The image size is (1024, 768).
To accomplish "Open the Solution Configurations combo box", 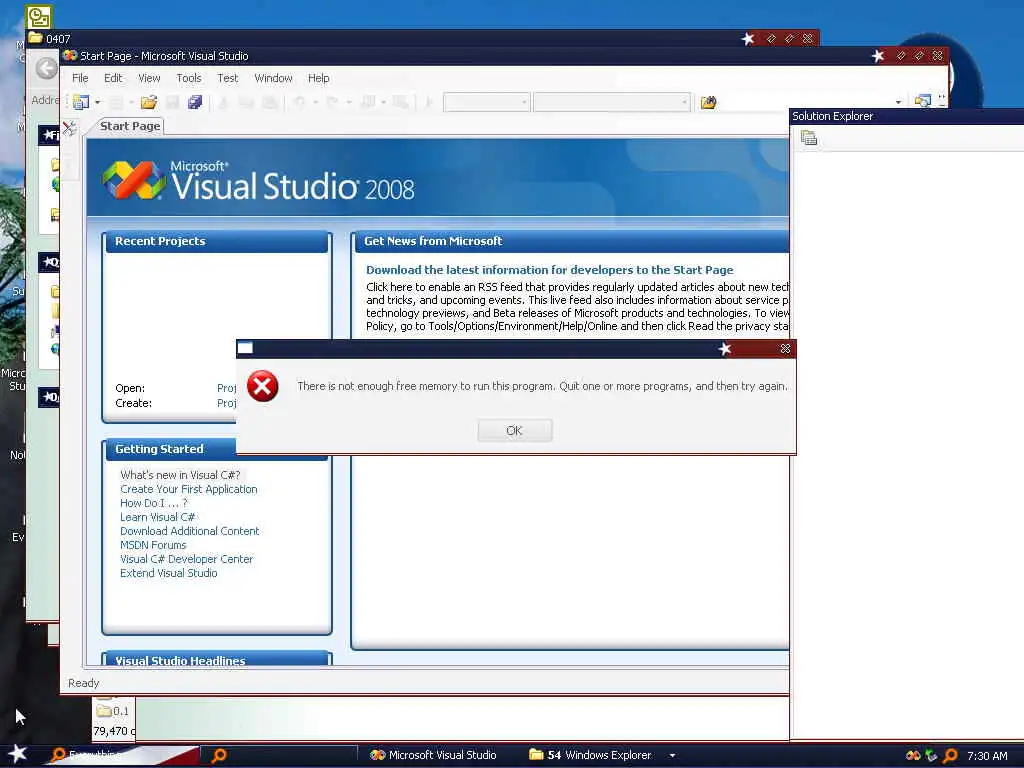I will pos(486,102).
